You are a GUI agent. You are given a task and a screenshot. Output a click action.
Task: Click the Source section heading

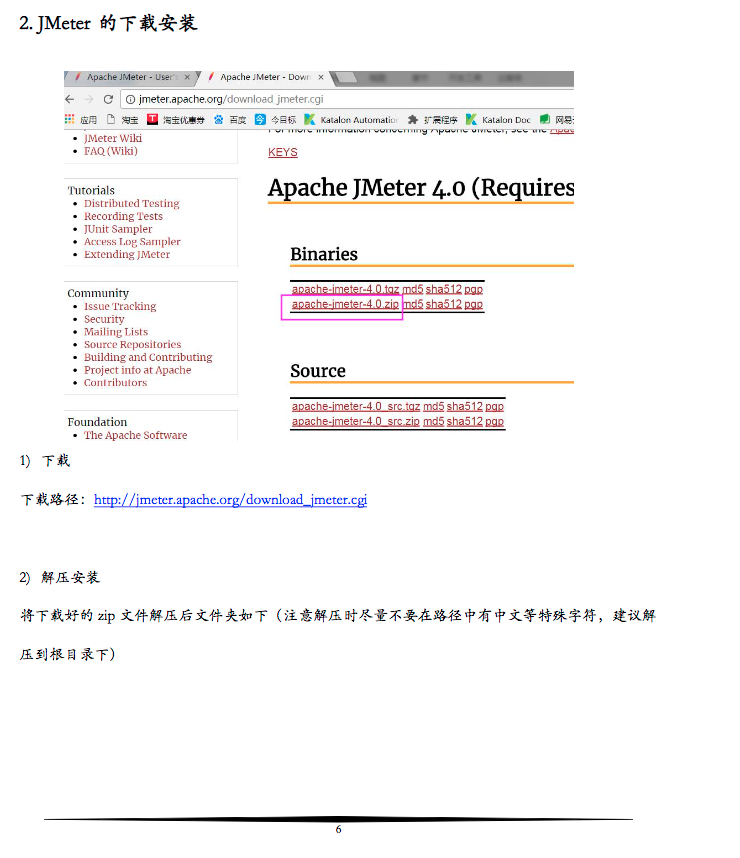pos(318,371)
